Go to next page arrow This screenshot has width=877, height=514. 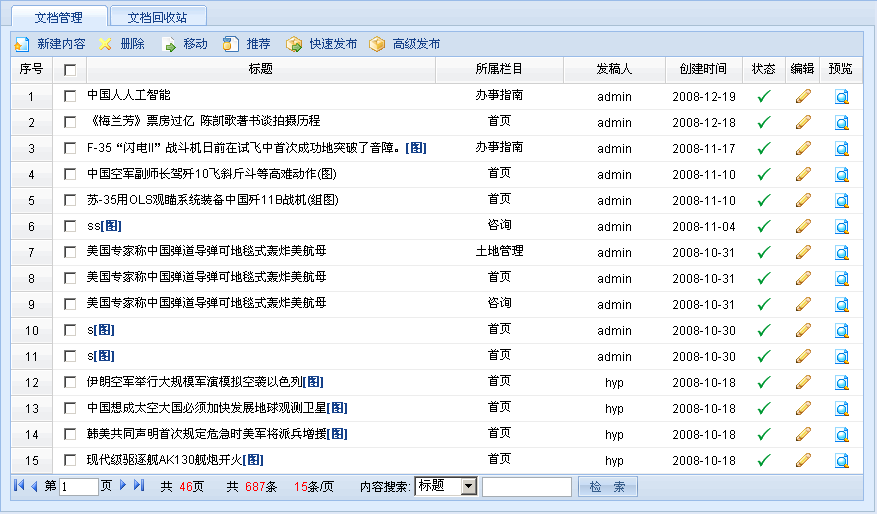[x=123, y=485]
